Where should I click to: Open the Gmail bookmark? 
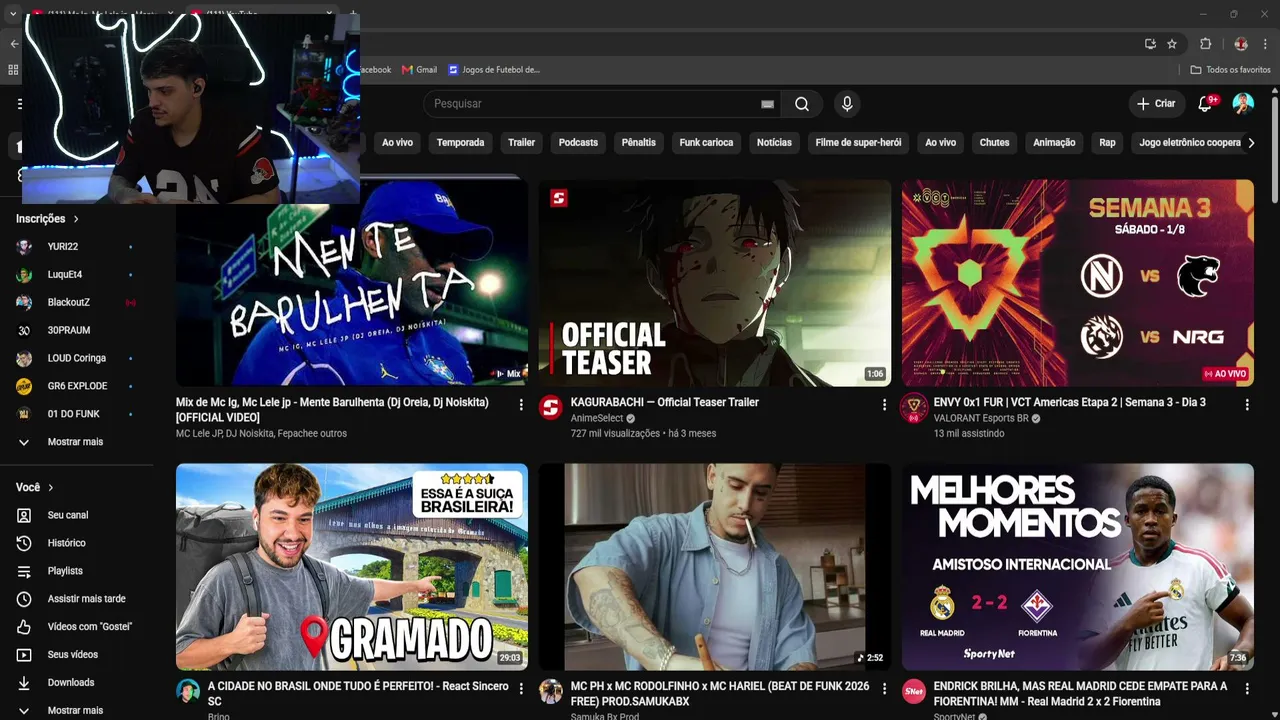pyautogui.click(x=419, y=70)
